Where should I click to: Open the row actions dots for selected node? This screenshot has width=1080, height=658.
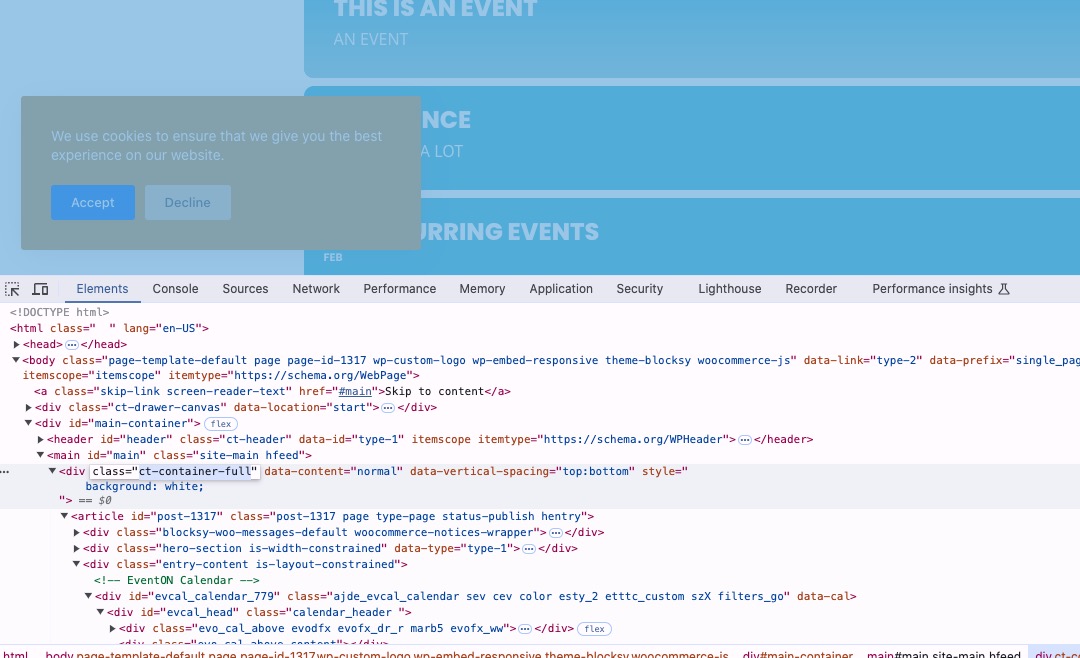(x=5, y=472)
